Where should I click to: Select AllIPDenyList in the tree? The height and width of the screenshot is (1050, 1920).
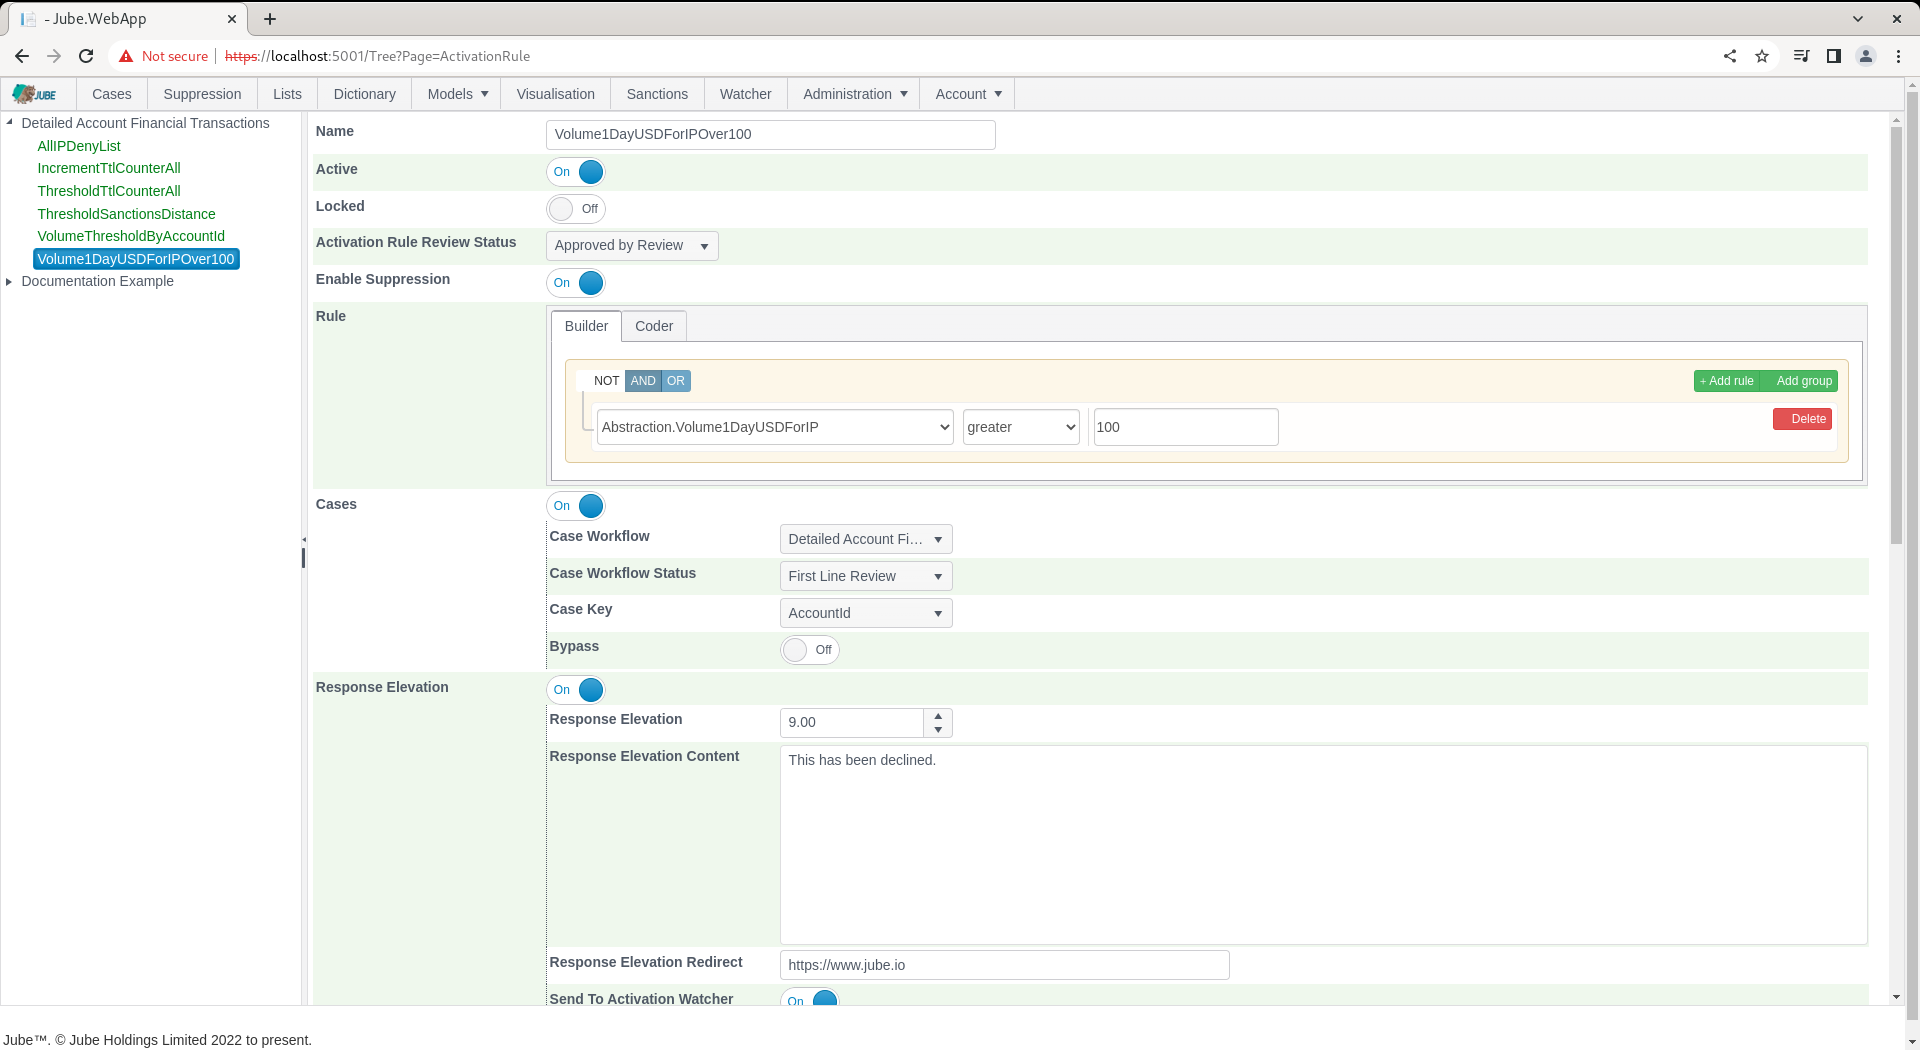pos(79,146)
